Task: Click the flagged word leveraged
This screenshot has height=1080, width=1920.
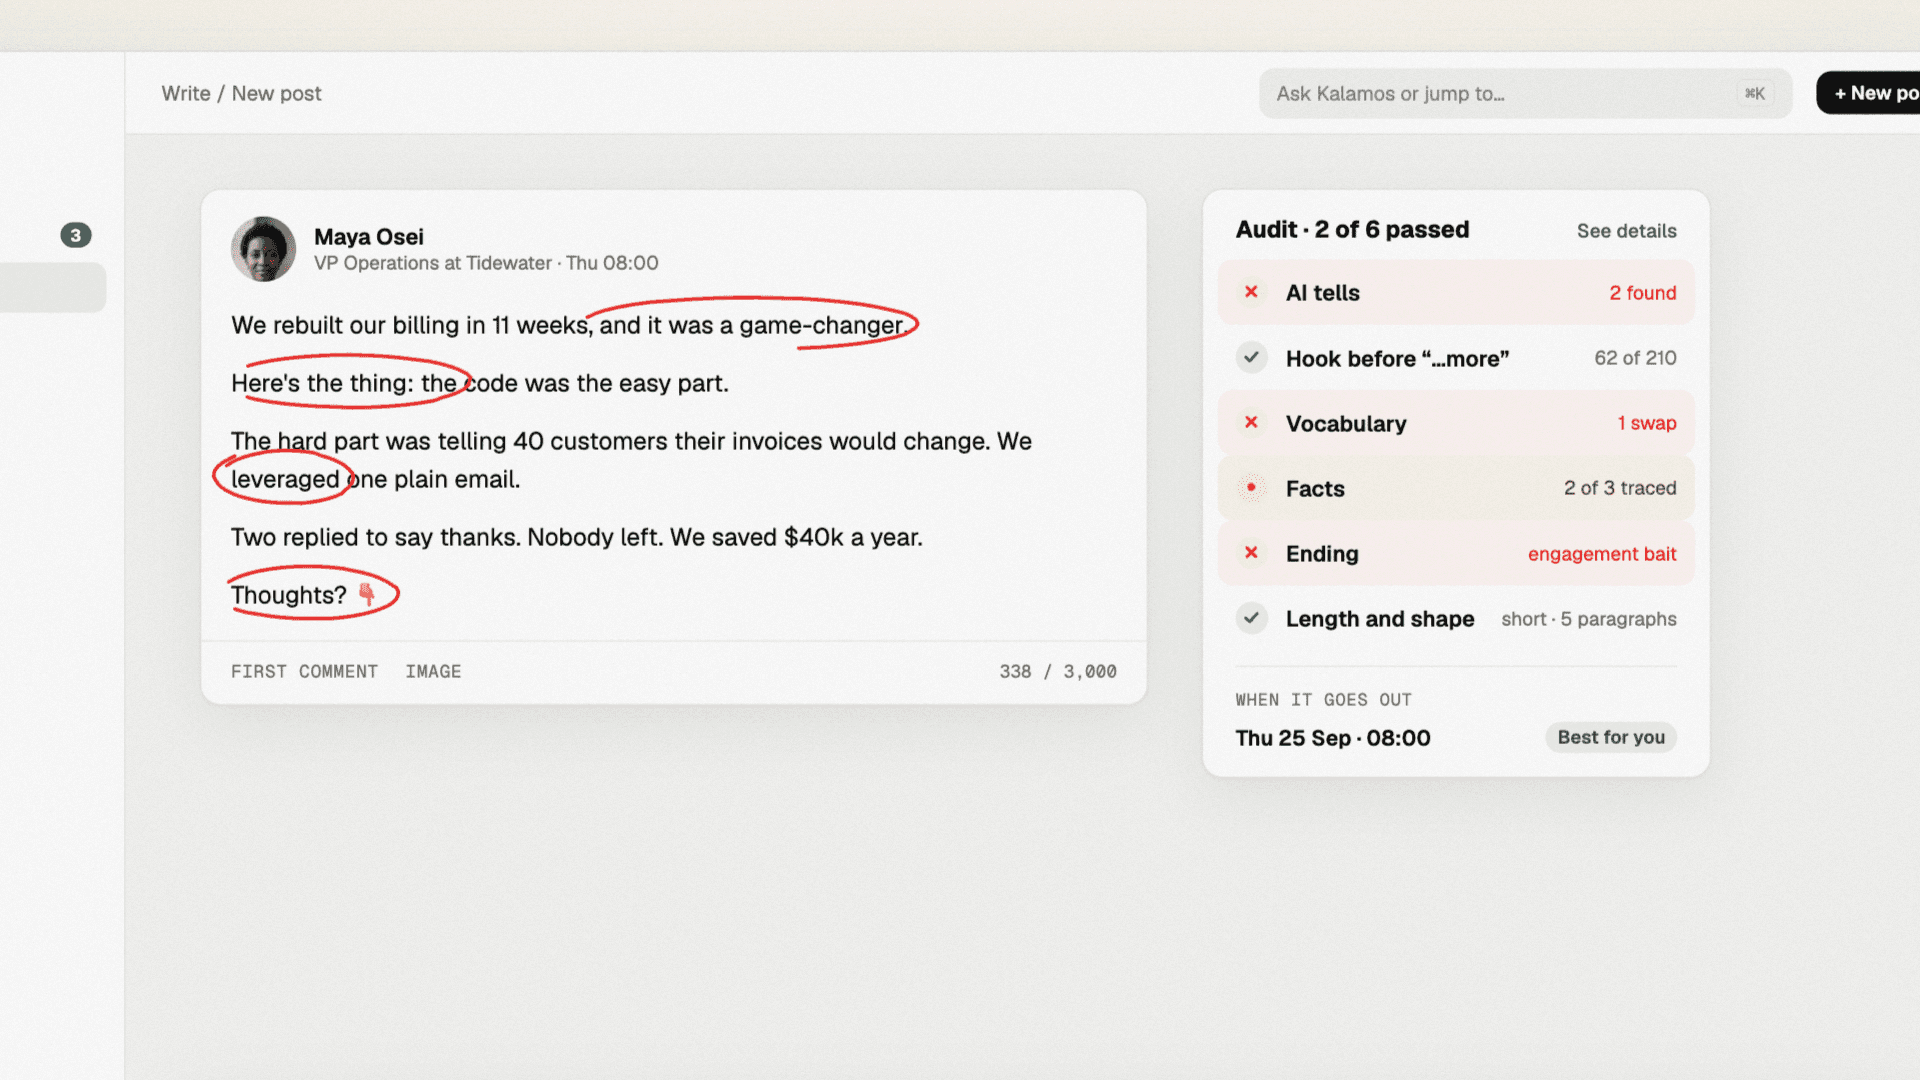Action: click(285, 479)
